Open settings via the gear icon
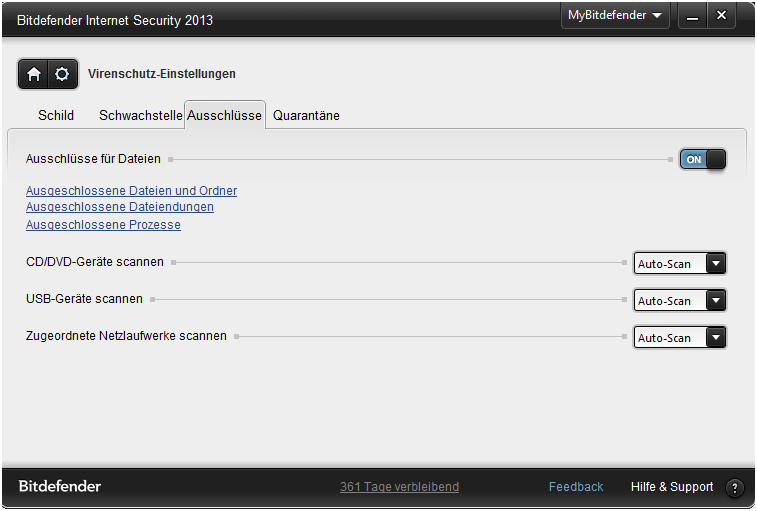The image size is (757, 511). (62, 74)
